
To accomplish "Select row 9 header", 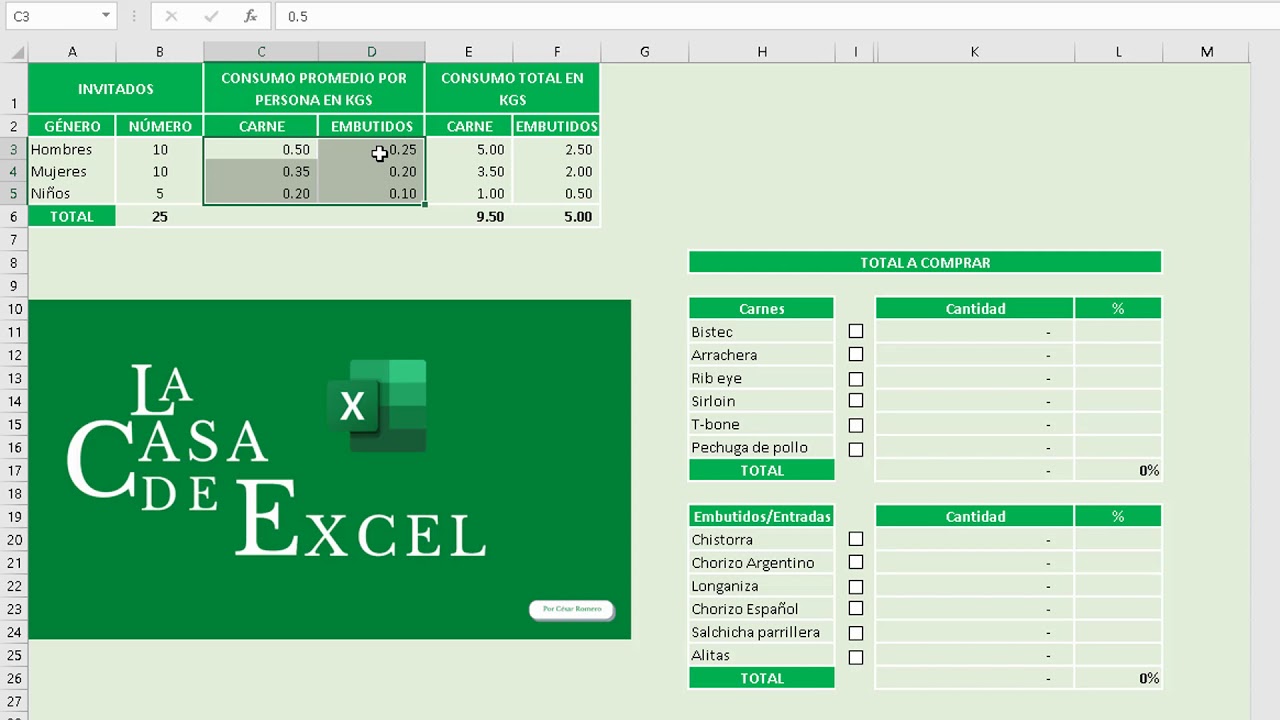I will point(14,286).
